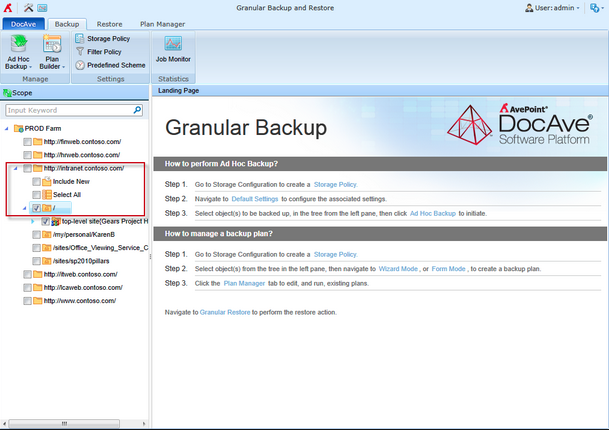Uncheck the root "/" site collection checkbox
The image size is (609, 430).
[36, 208]
